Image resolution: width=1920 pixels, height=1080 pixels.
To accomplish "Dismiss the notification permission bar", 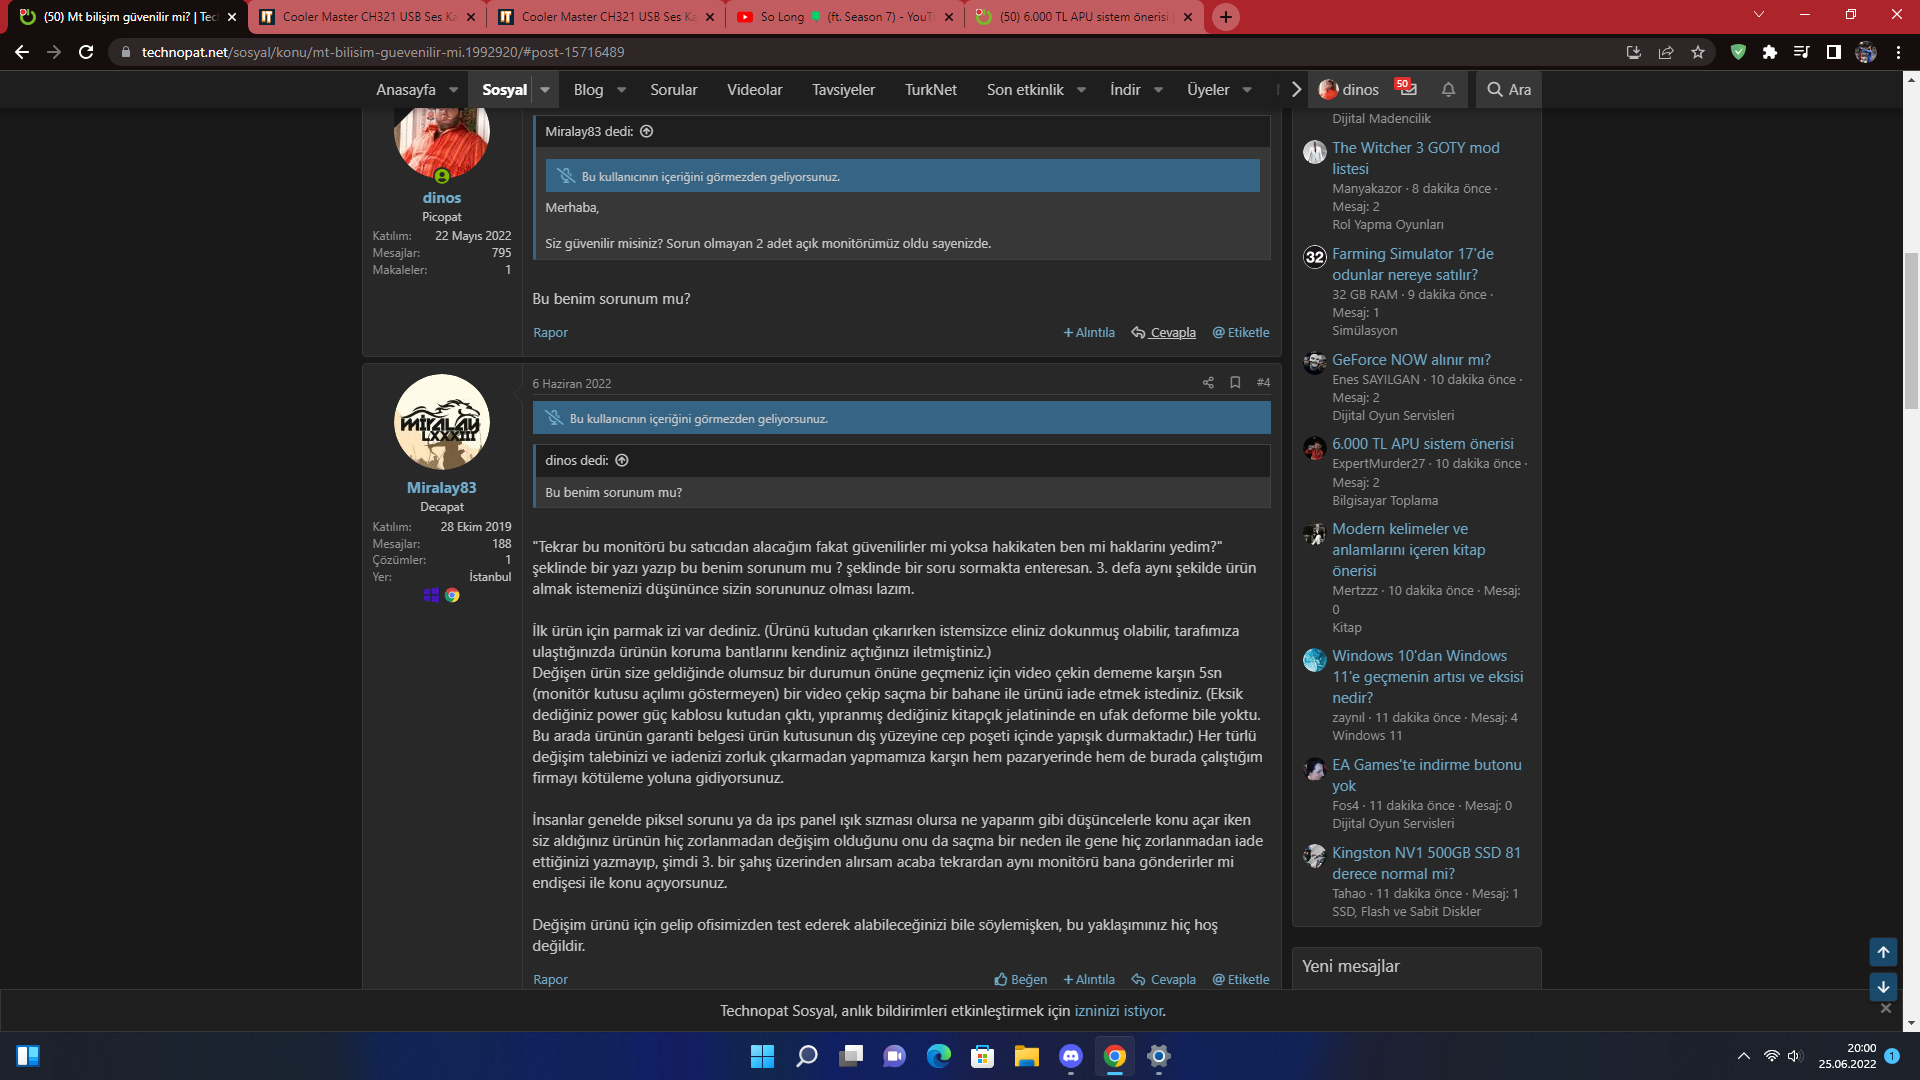I will click(1885, 1008).
